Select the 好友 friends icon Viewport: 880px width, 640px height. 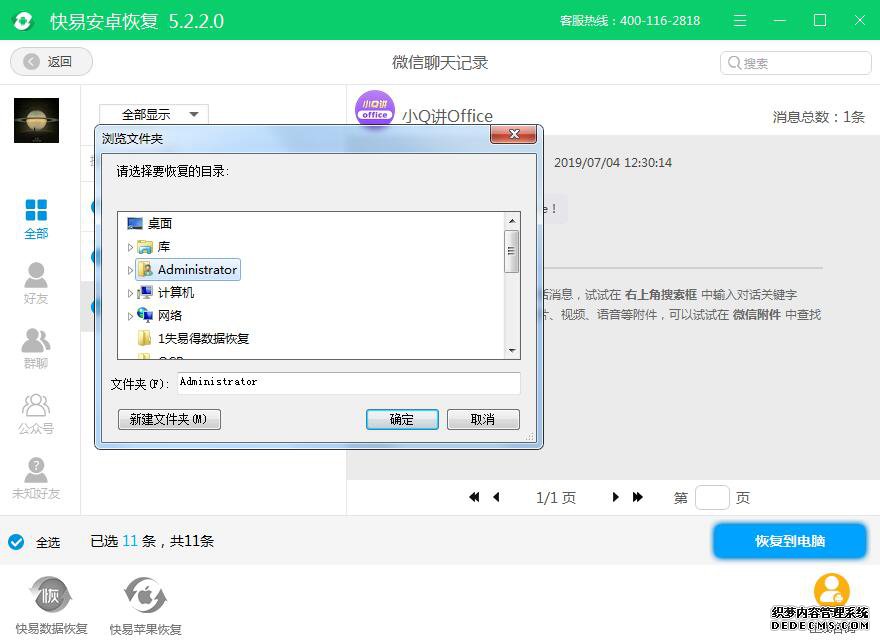[x=36, y=283]
